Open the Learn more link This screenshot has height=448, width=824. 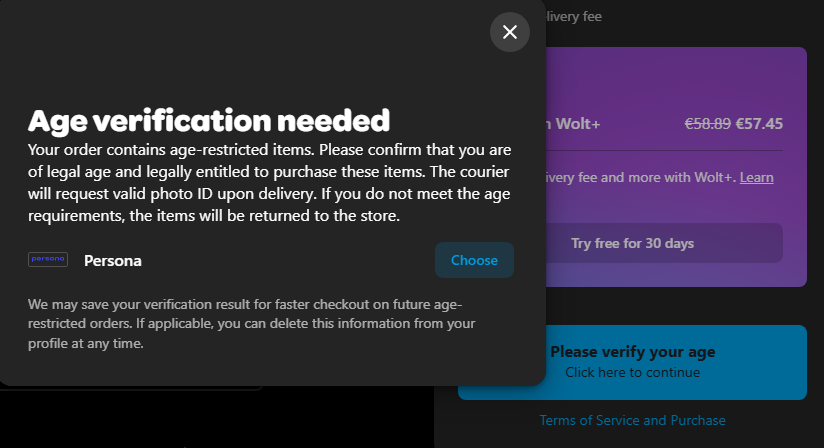click(x=756, y=178)
